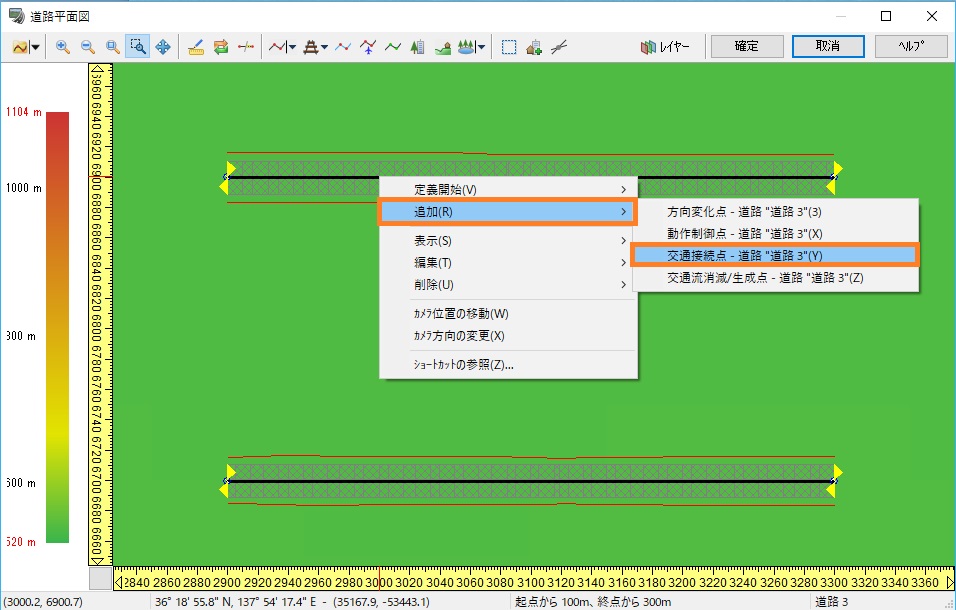
Task: Expand the 編集(T) submenu
Action: [508, 263]
